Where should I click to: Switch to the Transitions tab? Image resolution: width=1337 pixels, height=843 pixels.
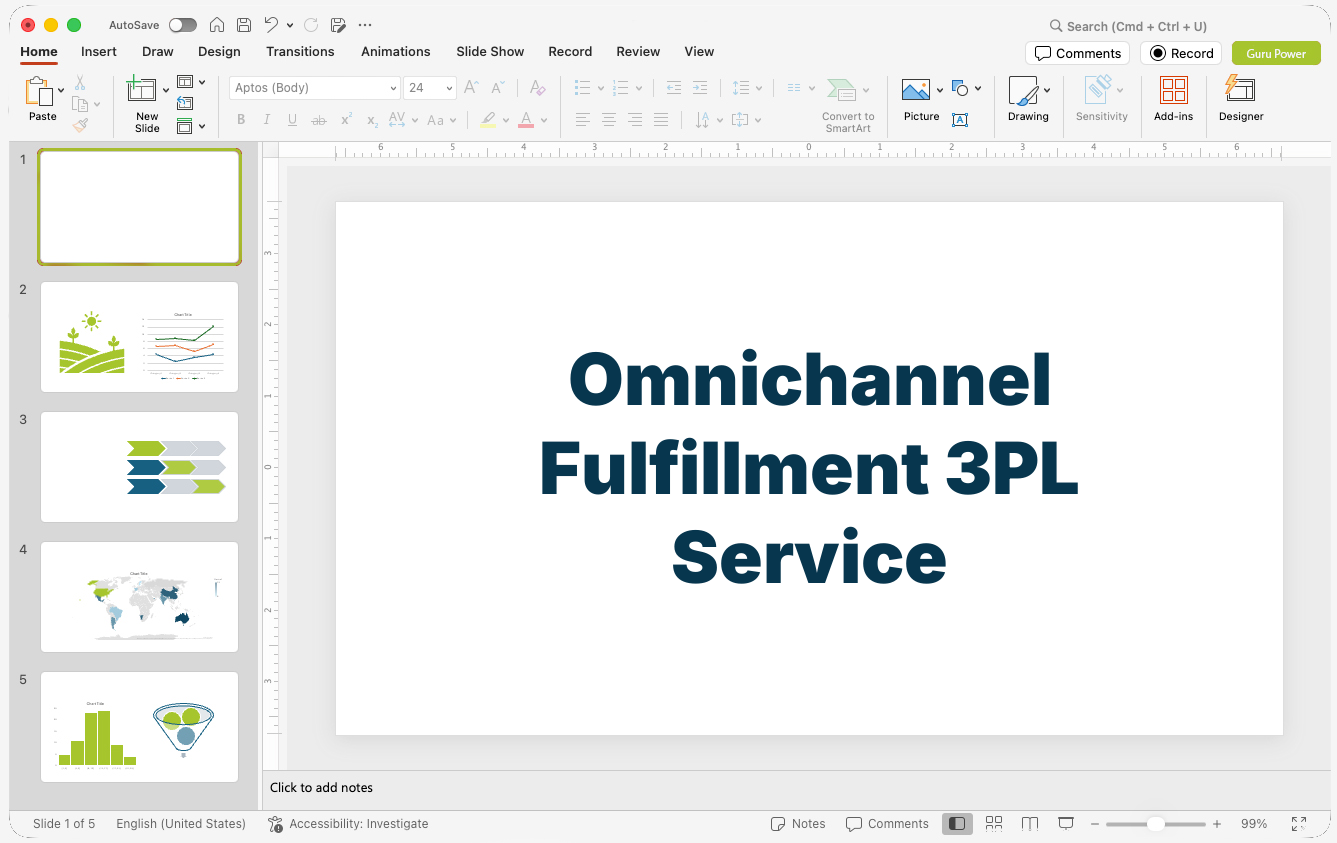click(x=300, y=52)
